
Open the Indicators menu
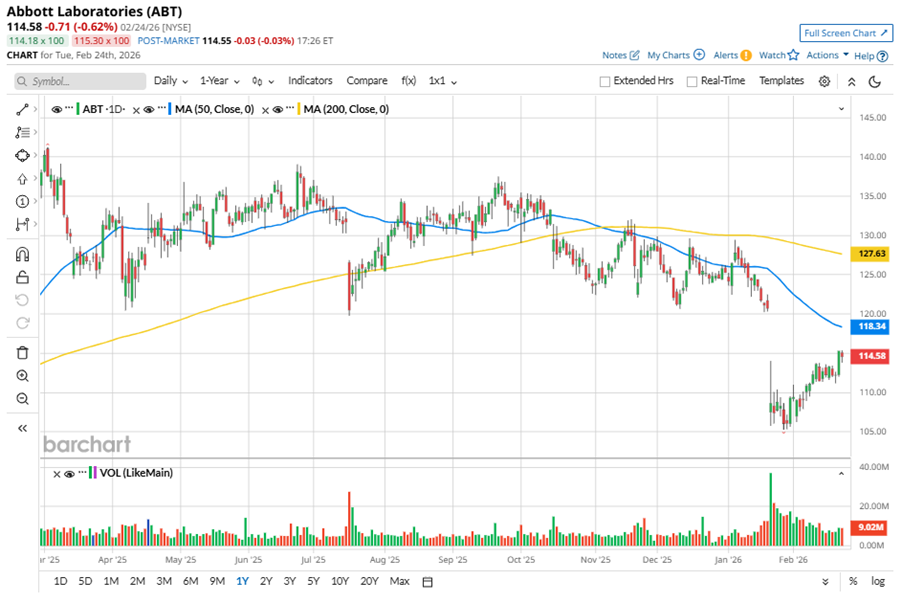coord(310,81)
